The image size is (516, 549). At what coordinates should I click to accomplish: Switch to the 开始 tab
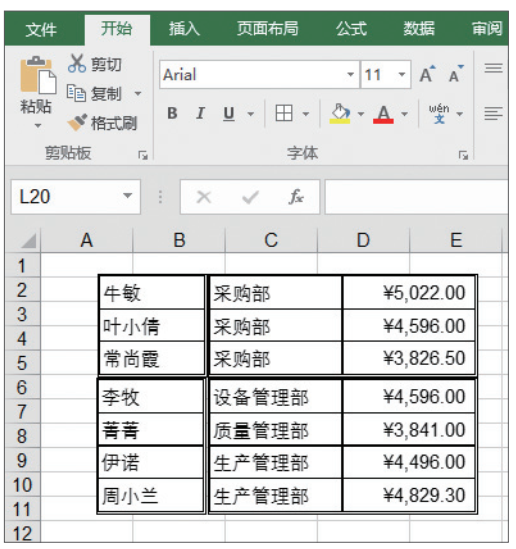(117, 29)
